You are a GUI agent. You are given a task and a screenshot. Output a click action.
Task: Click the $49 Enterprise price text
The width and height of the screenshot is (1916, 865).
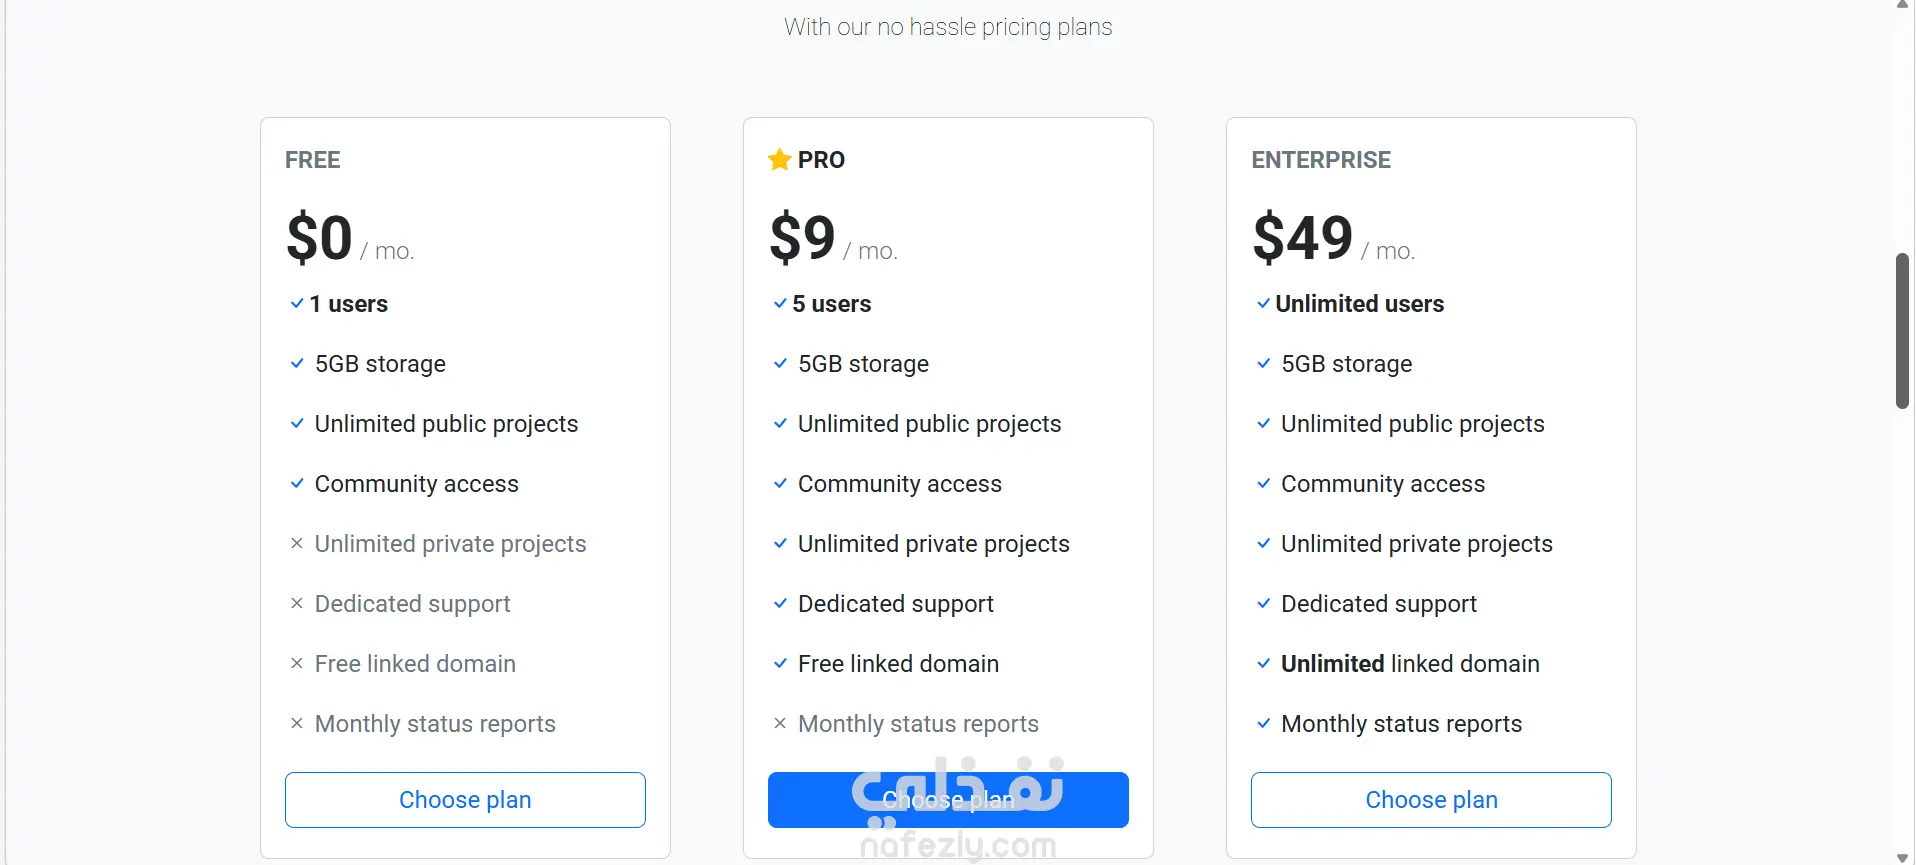click(1302, 238)
